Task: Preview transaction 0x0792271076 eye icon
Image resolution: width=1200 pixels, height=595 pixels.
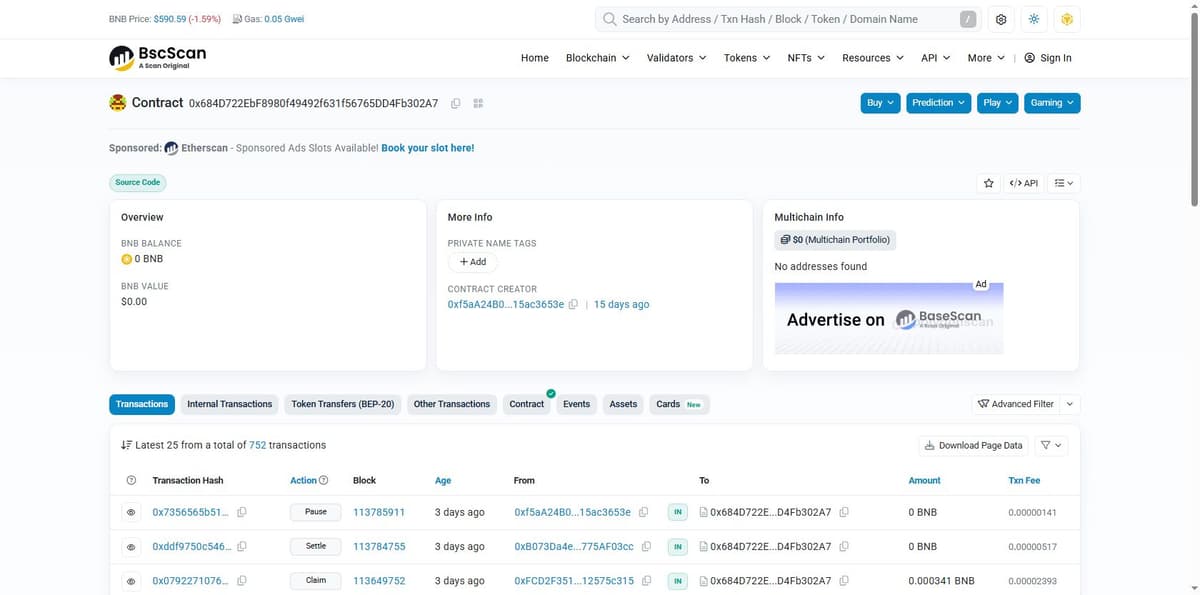Action: click(131, 581)
